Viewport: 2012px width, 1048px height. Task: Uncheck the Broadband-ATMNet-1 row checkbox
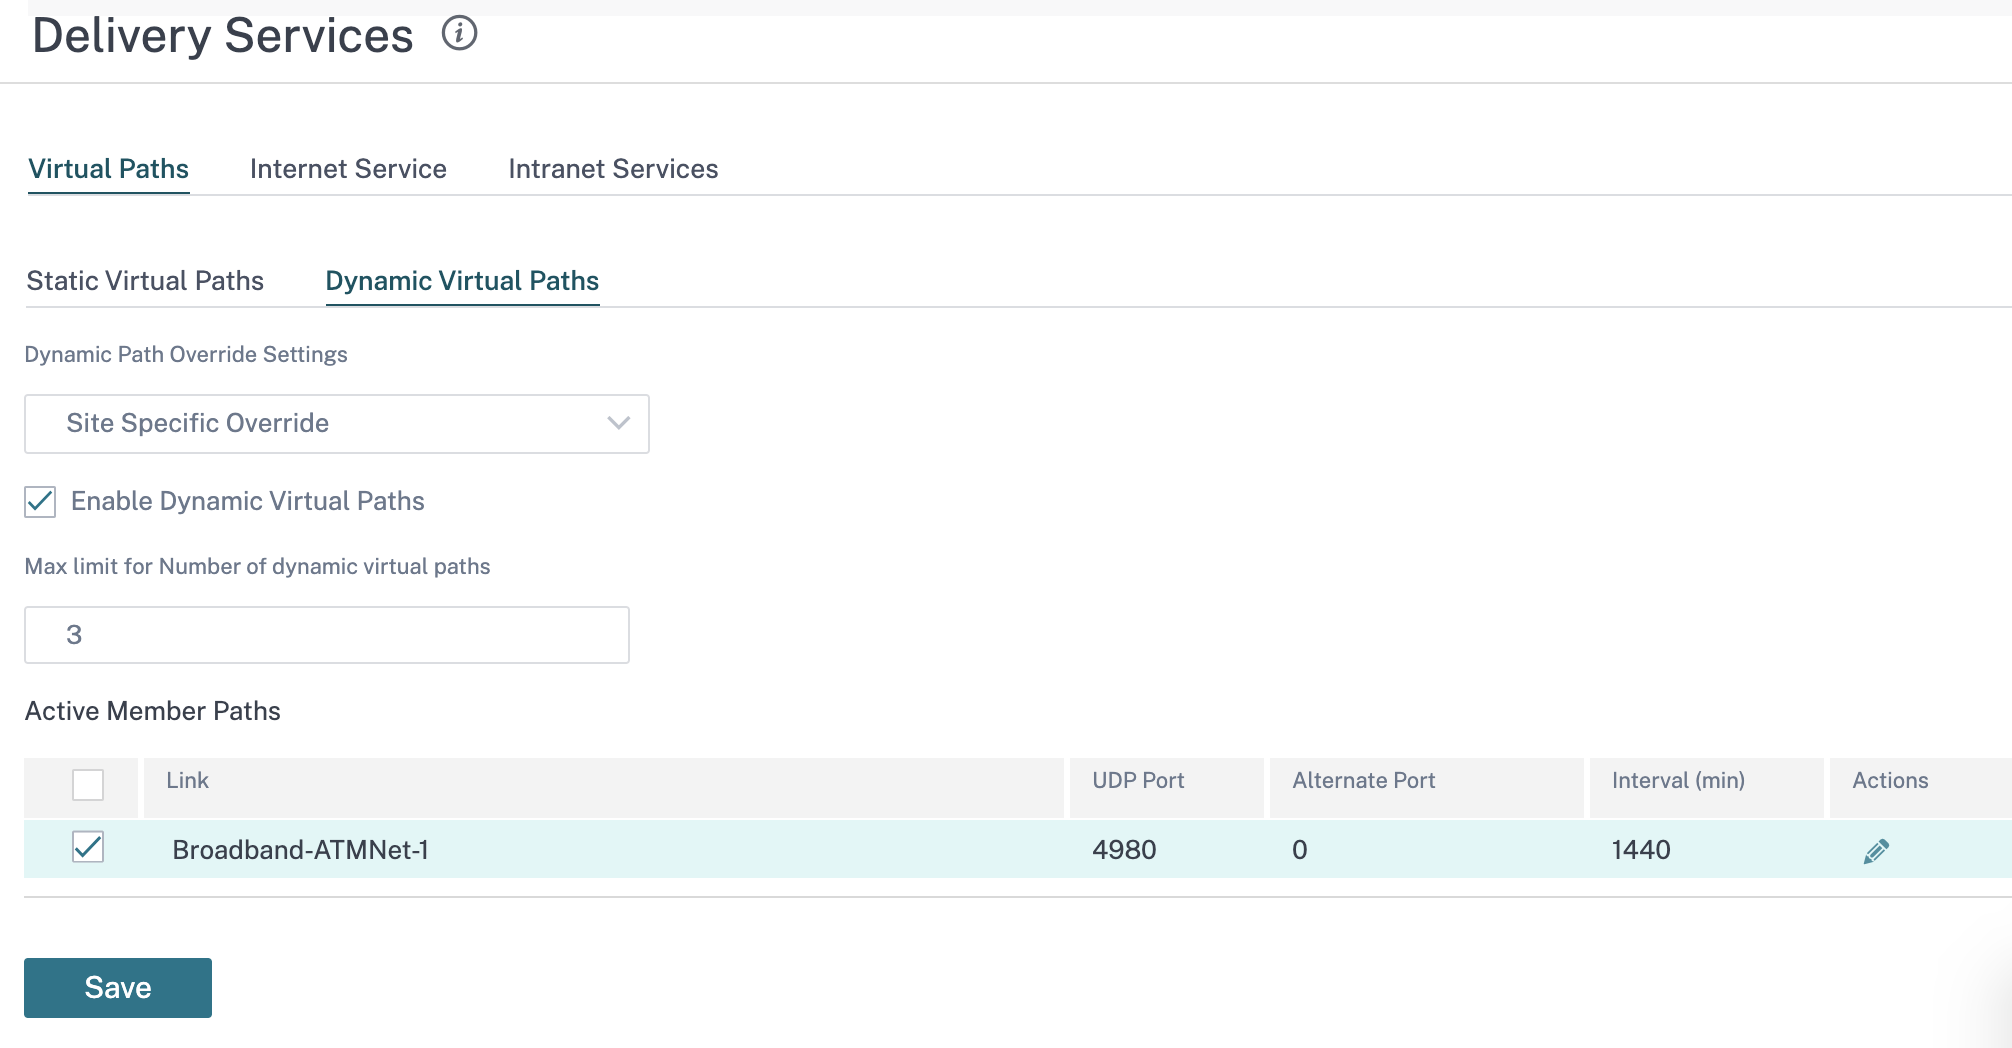[88, 847]
